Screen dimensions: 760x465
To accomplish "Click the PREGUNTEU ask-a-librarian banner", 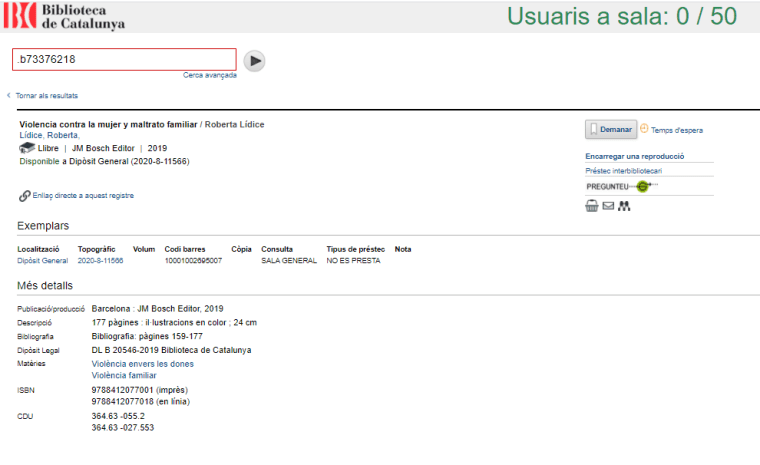I will pyautogui.click(x=622, y=186).
